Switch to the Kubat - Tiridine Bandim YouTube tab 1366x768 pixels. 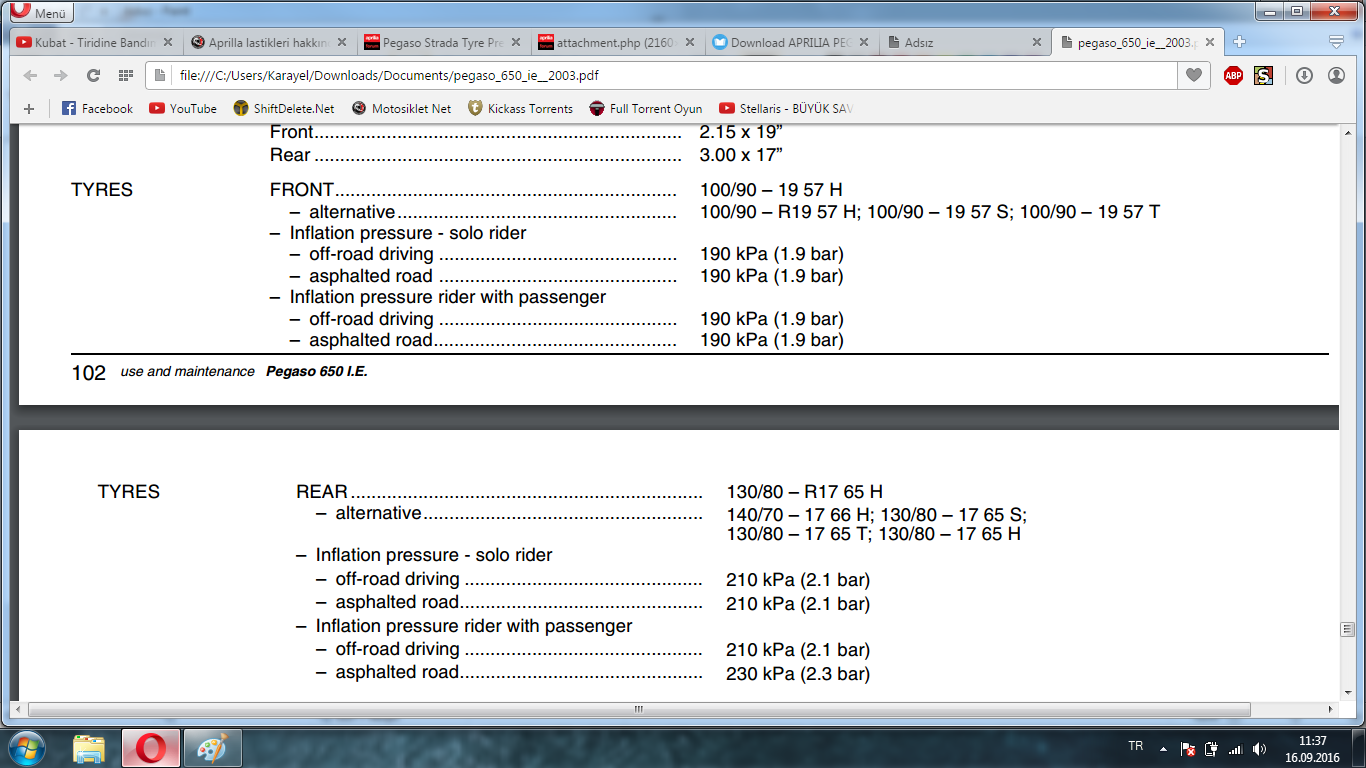point(95,43)
